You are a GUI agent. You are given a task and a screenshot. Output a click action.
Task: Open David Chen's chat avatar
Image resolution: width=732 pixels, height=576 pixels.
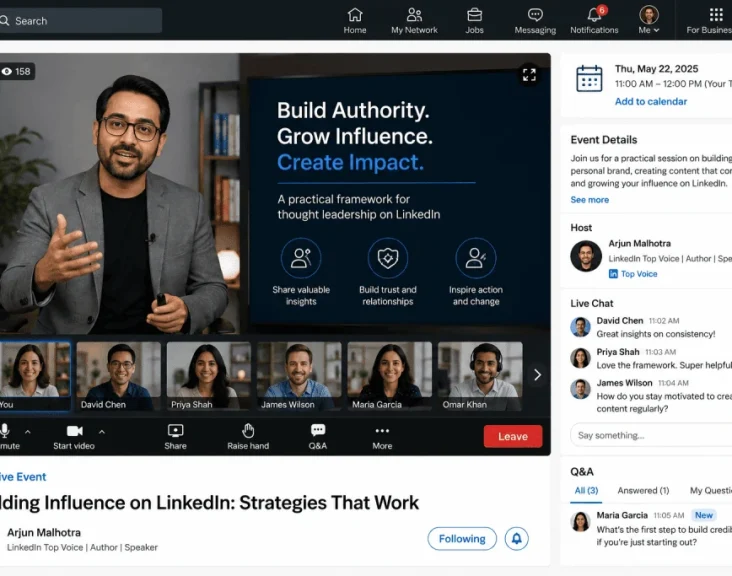tap(580, 327)
